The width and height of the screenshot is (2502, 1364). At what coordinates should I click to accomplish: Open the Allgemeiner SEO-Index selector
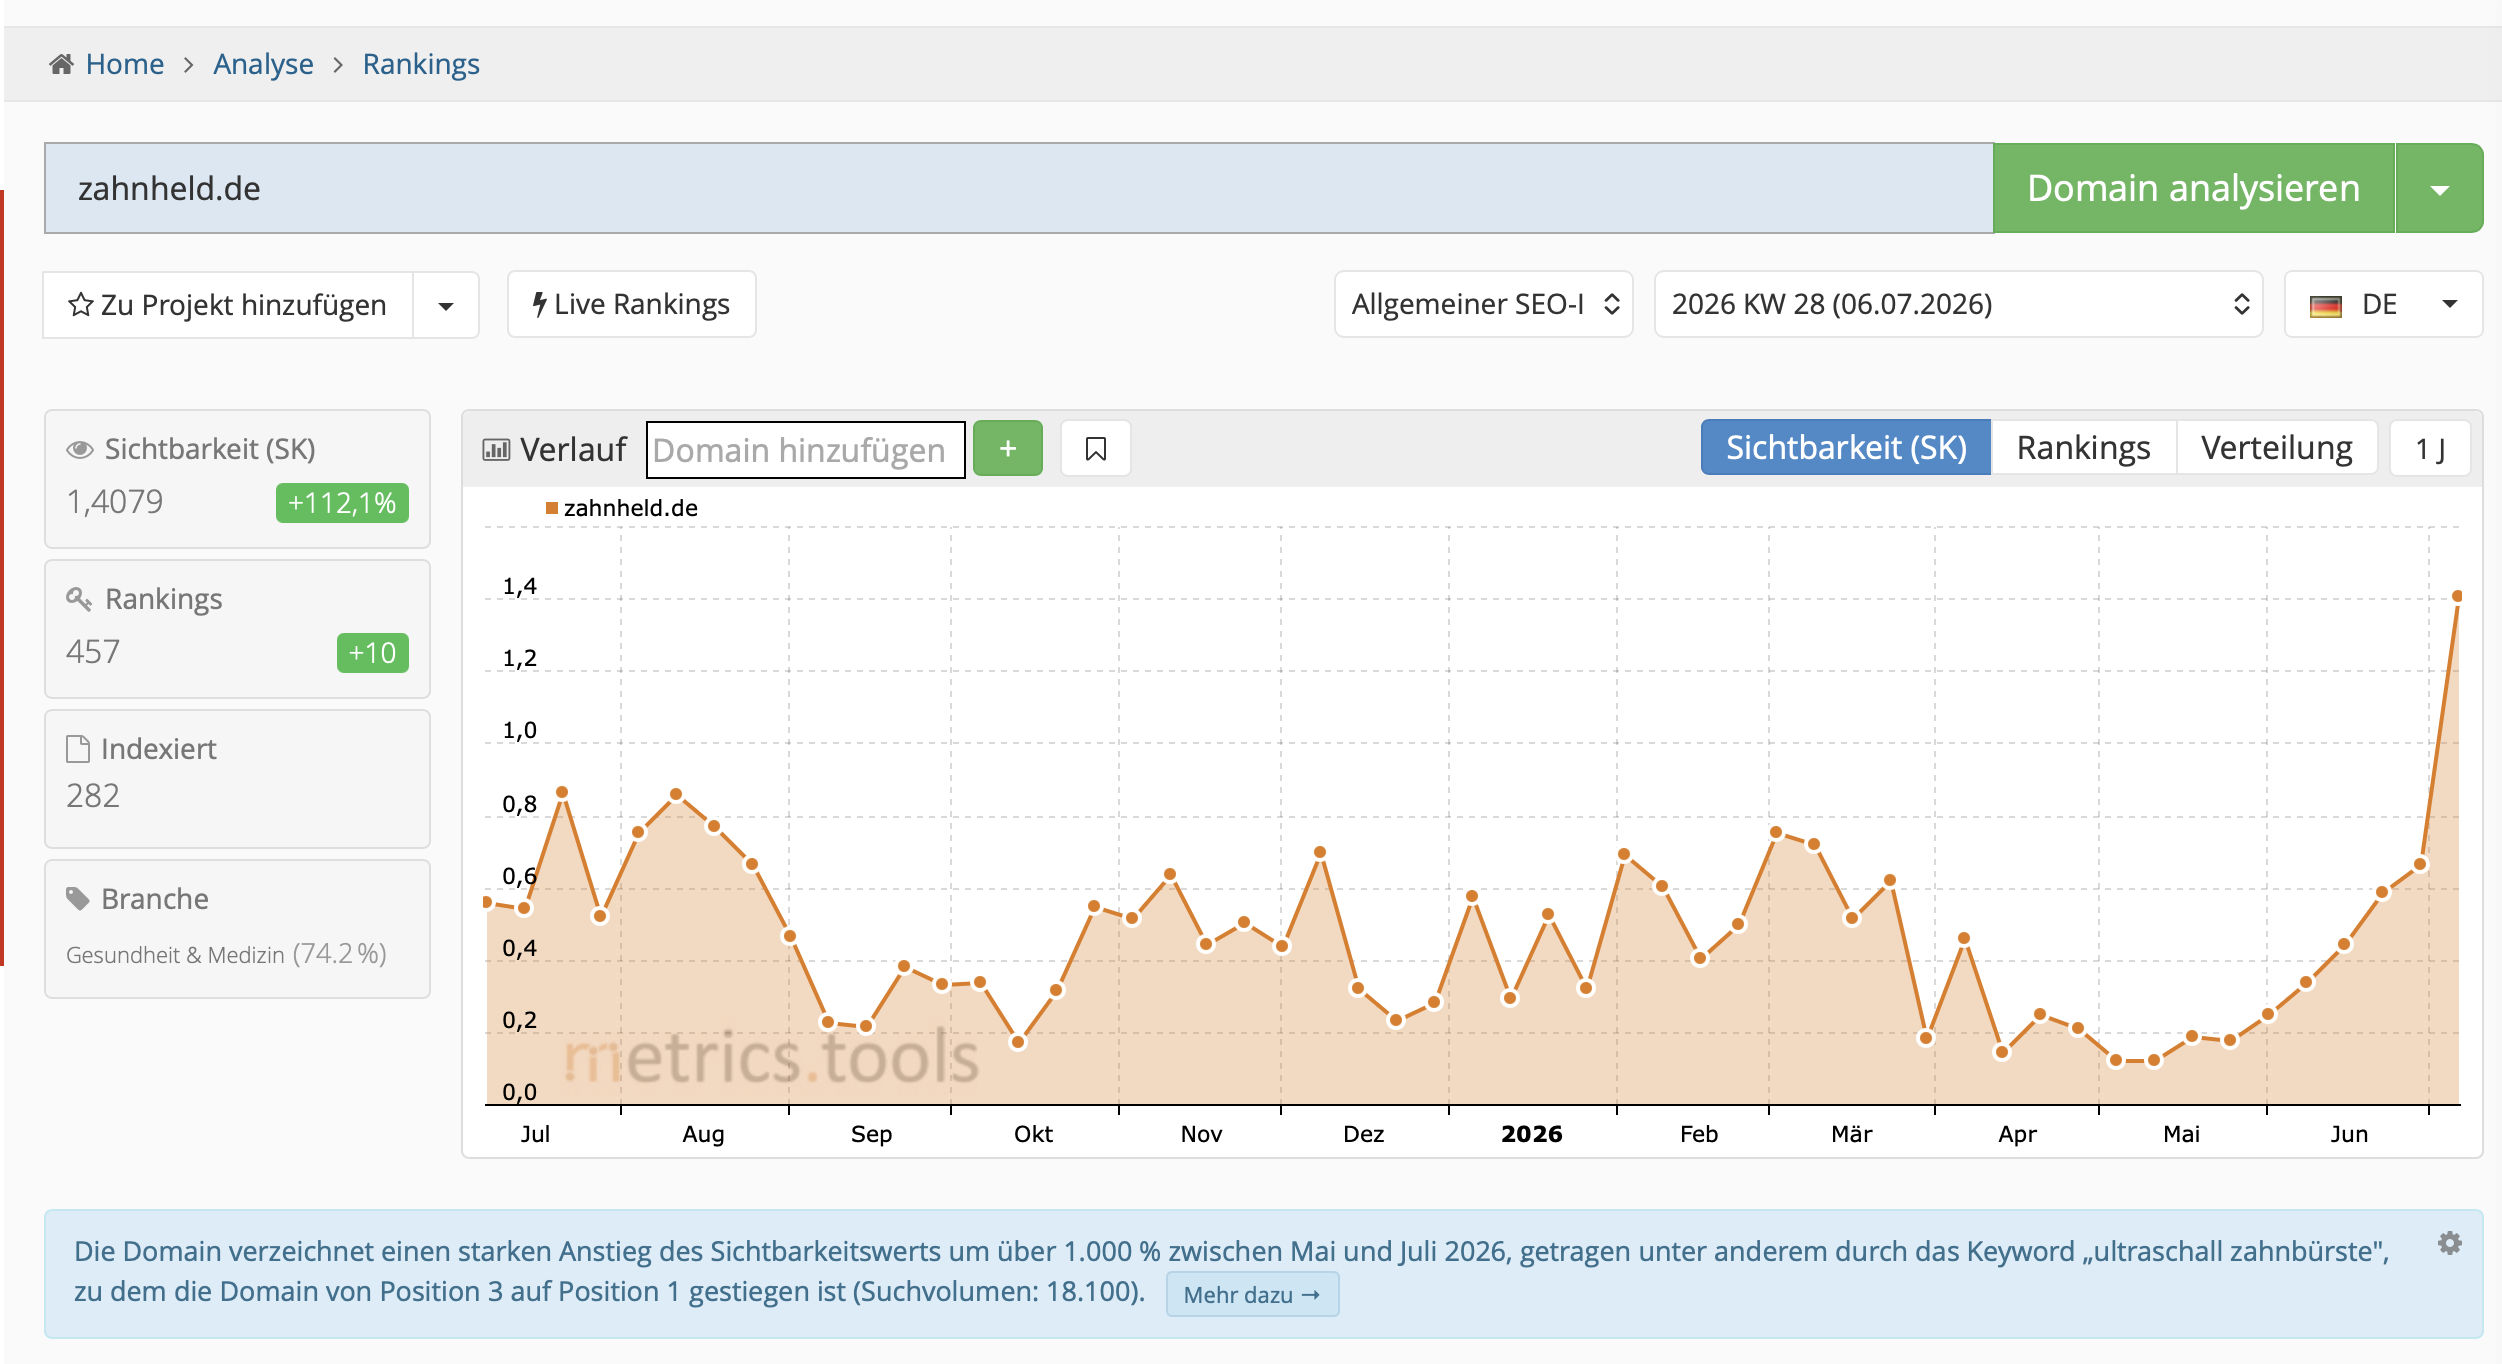[1484, 304]
